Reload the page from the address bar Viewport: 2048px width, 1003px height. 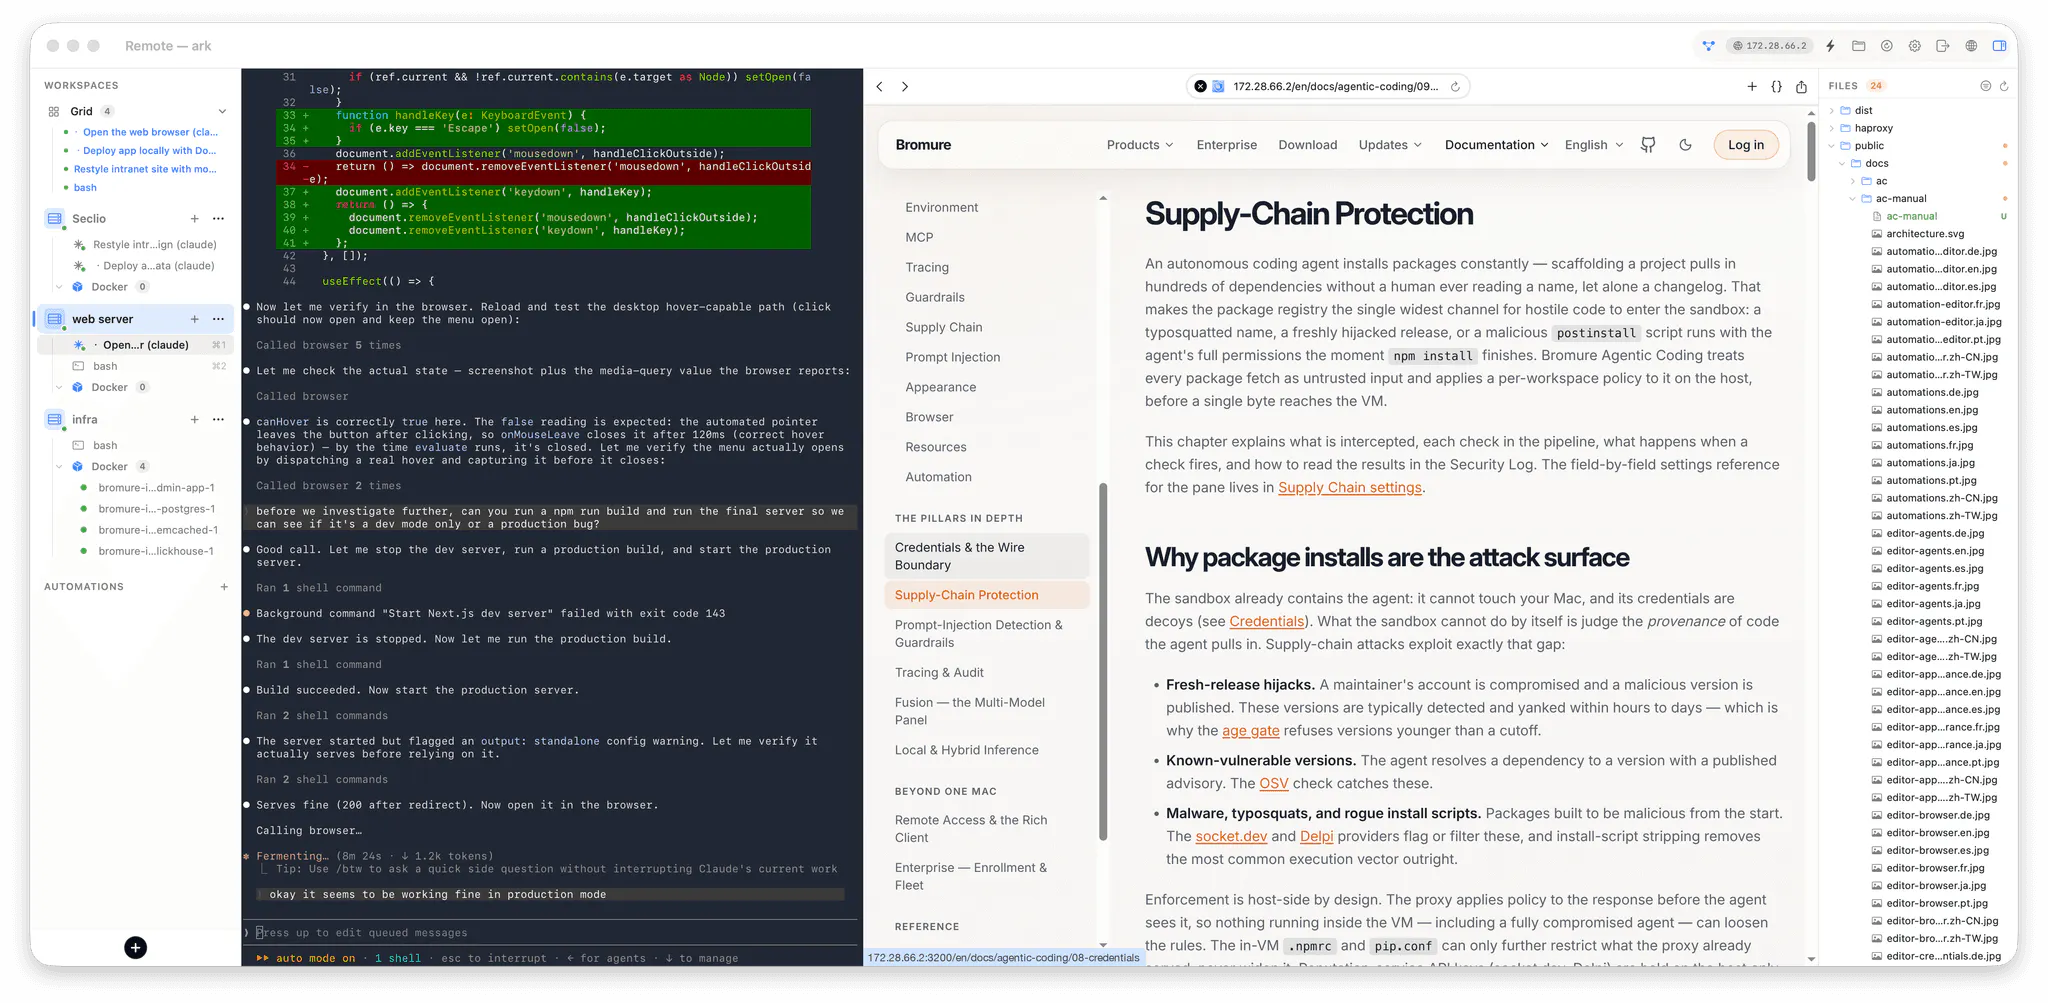1455,87
